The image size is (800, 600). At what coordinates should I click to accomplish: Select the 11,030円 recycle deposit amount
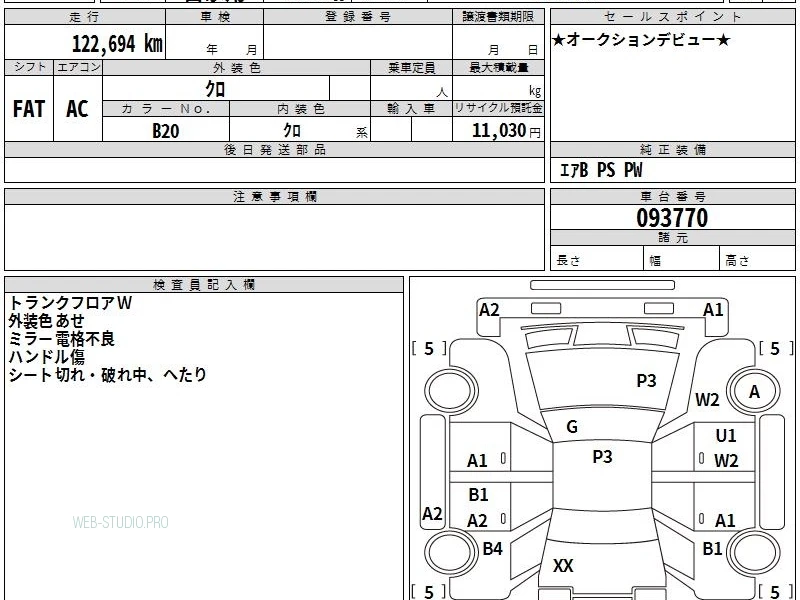506,131
